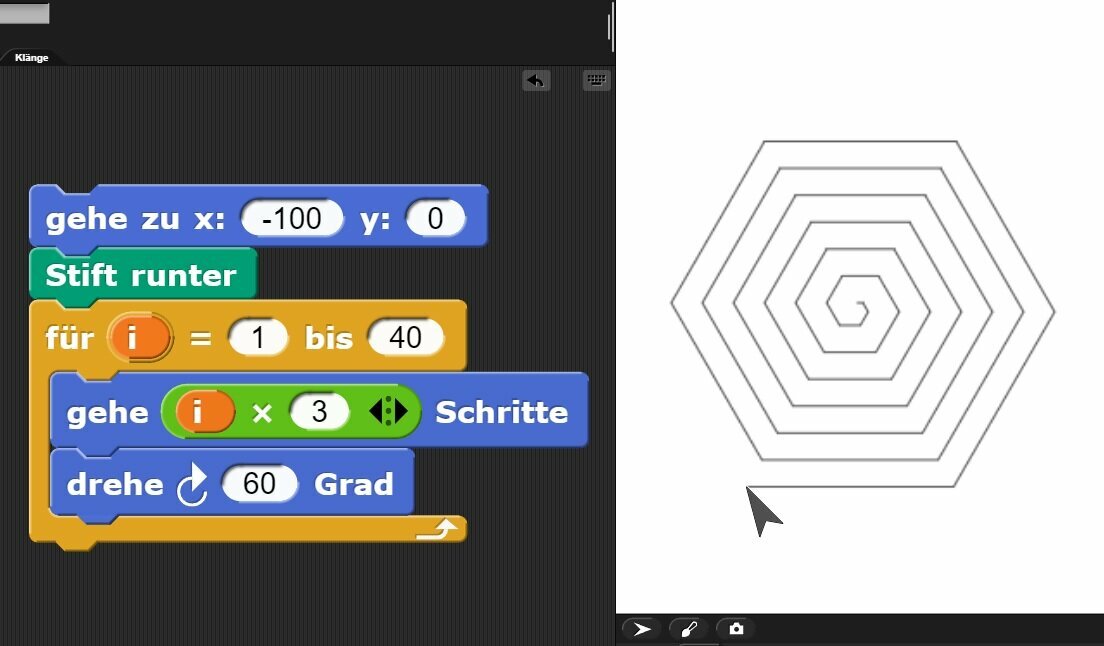Click the clockwise arrow on the drehe block
The height and width of the screenshot is (646, 1104).
click(x=191, y=485)
